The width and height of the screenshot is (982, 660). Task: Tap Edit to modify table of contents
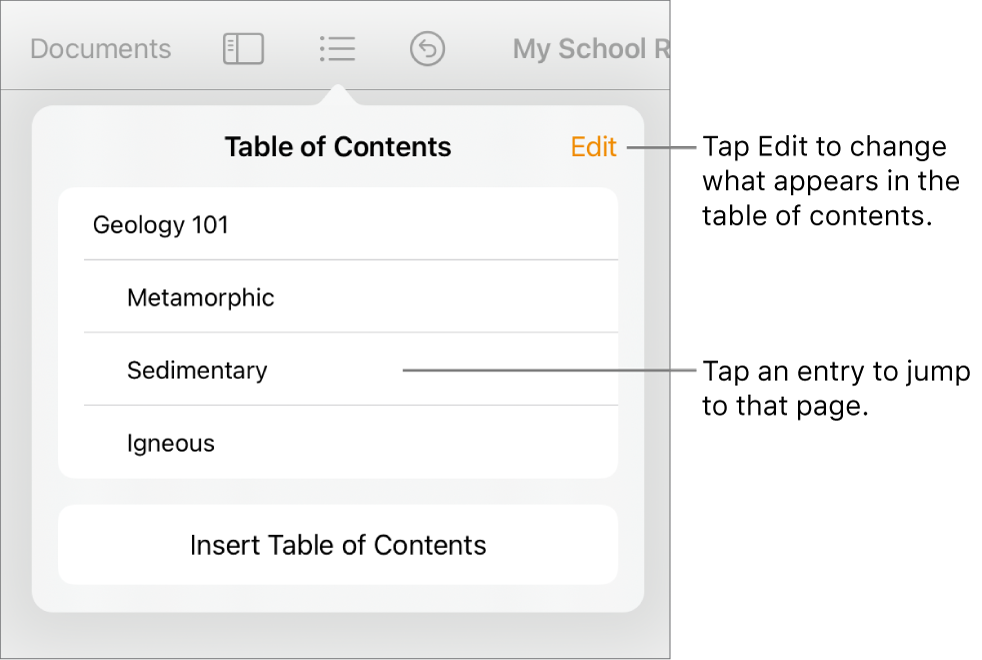click(593, 146)
